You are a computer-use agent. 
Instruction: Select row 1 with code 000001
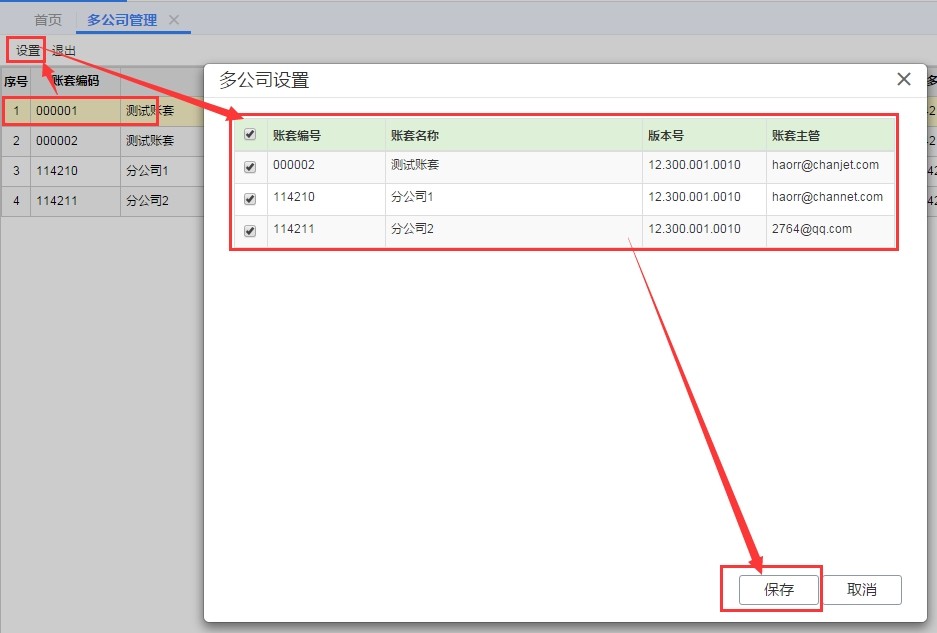click(102, 111)
